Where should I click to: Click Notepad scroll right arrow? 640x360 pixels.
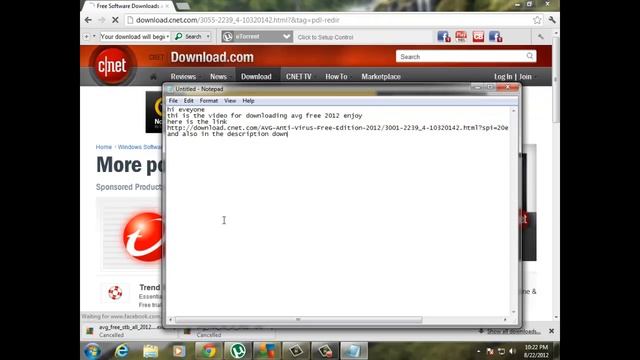[x=505, y=320]
